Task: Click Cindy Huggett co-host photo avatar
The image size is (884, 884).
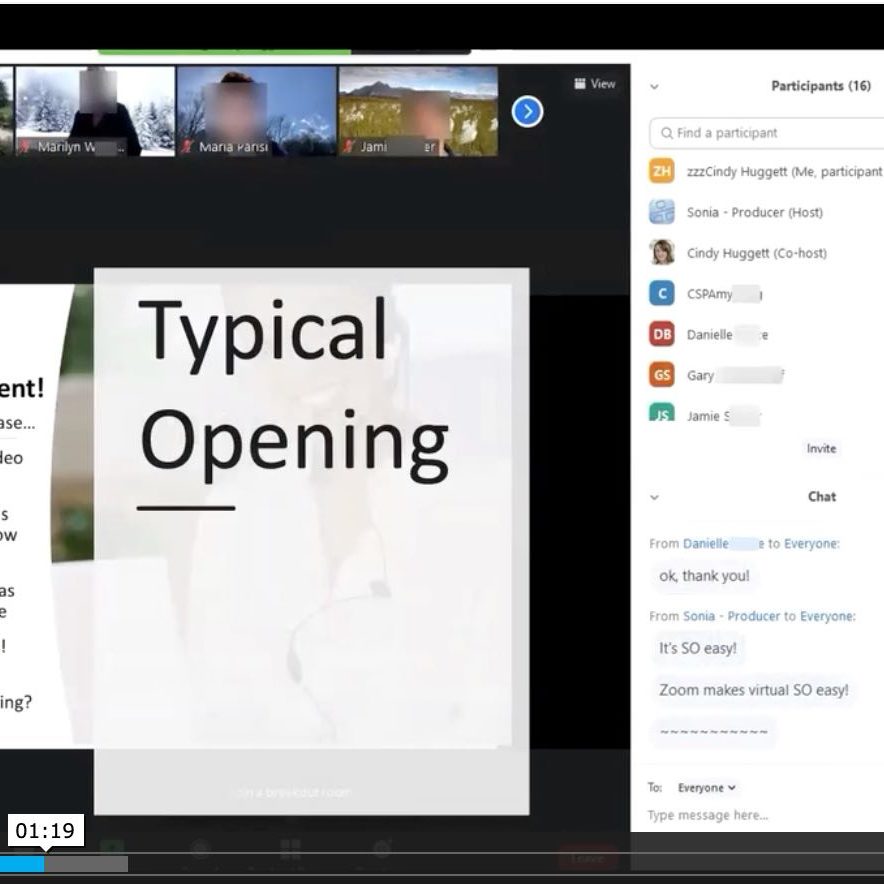Action: click(x=661, y=253)
